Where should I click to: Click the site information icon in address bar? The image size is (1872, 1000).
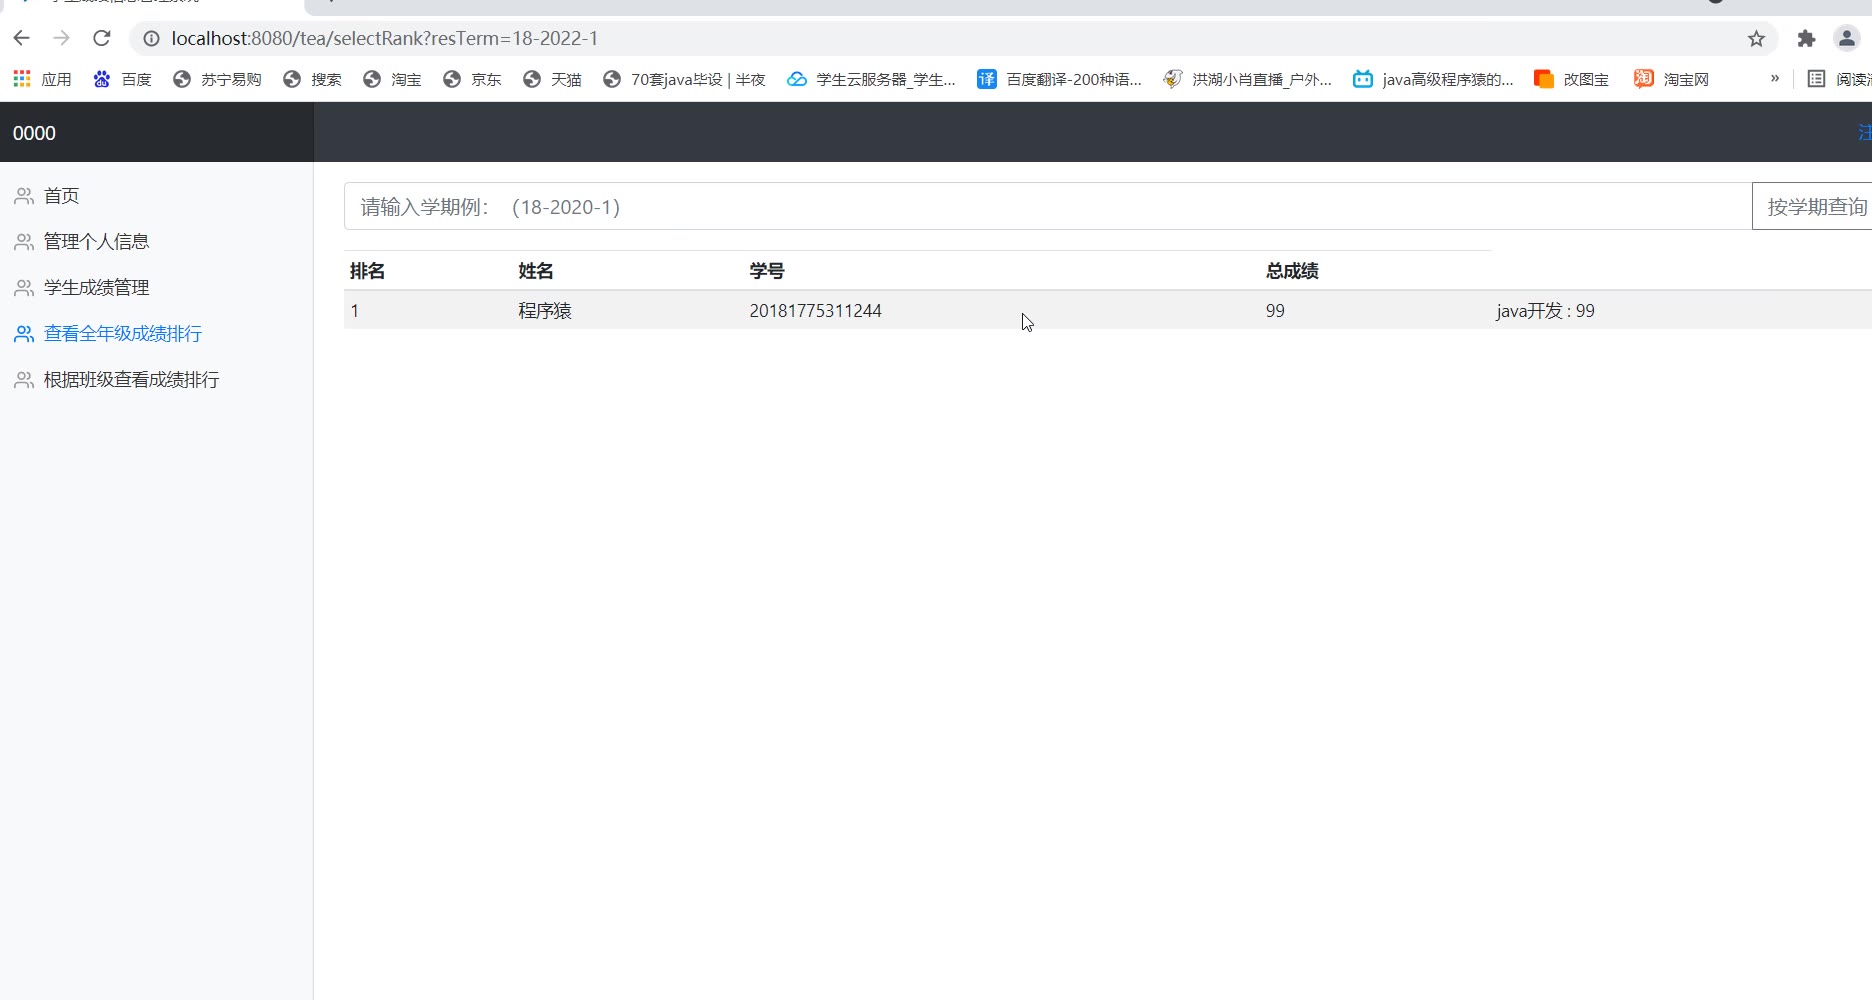(151, 38)
